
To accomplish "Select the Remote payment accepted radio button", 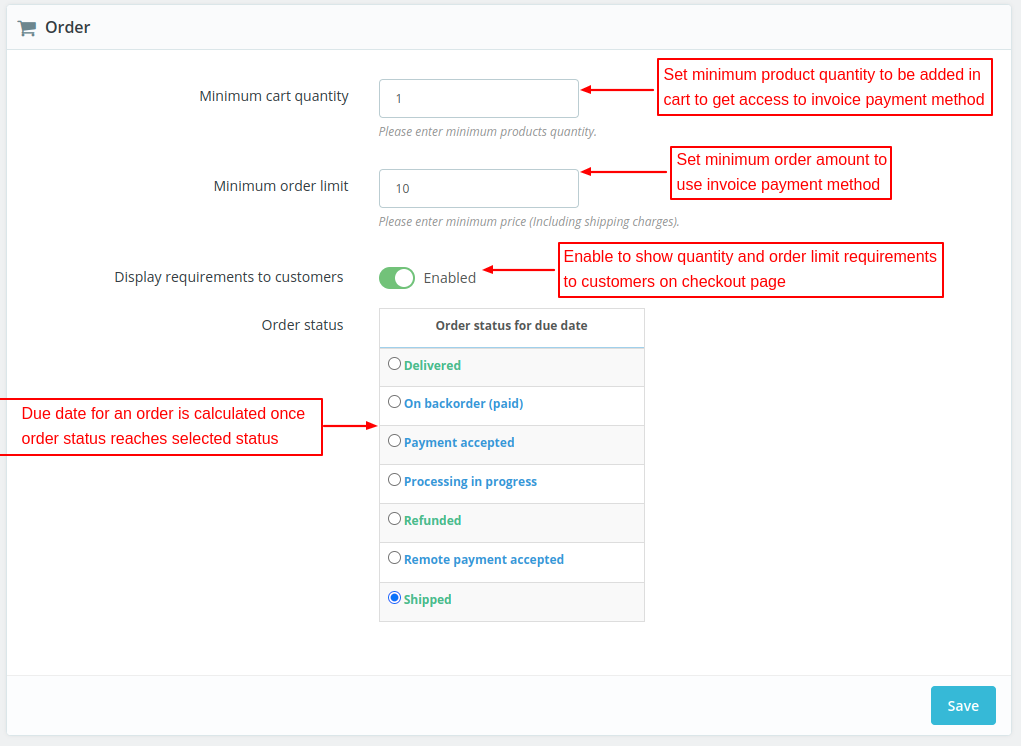I will pyautogui.click(x=394, y=558).
